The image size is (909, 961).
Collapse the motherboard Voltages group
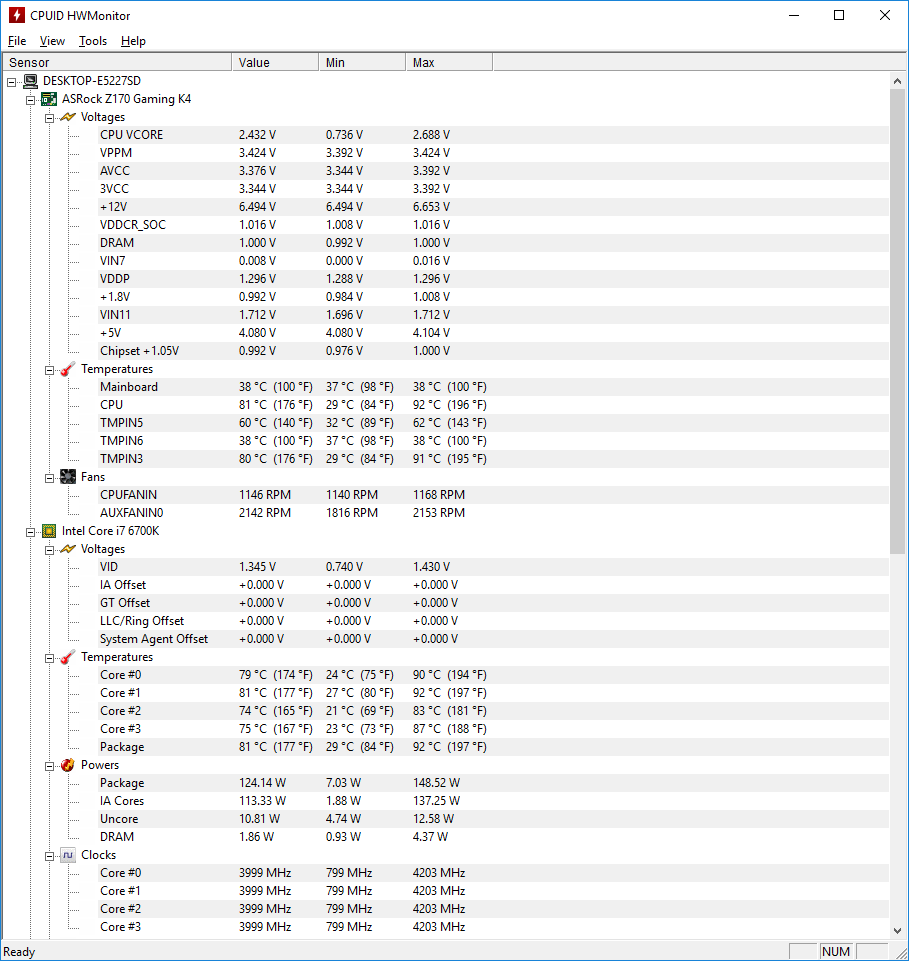pos(49,118)
